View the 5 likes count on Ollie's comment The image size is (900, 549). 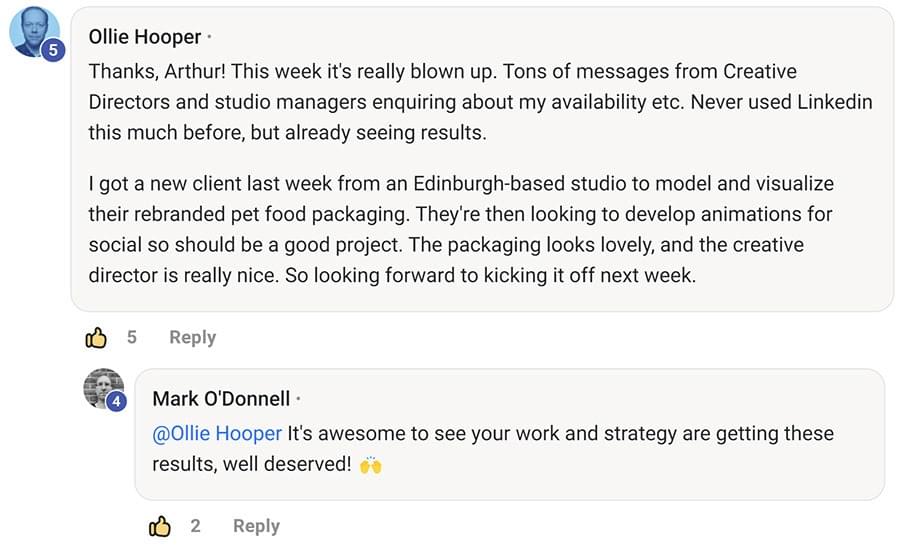pos(132,337)
